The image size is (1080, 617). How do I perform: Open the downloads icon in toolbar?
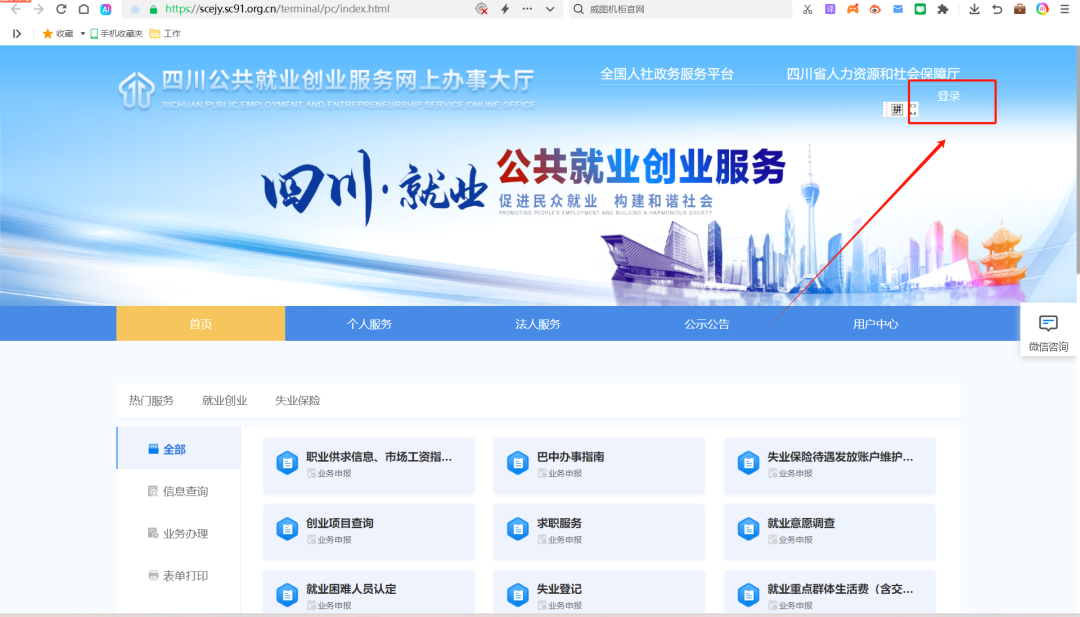tap(974, 9)
